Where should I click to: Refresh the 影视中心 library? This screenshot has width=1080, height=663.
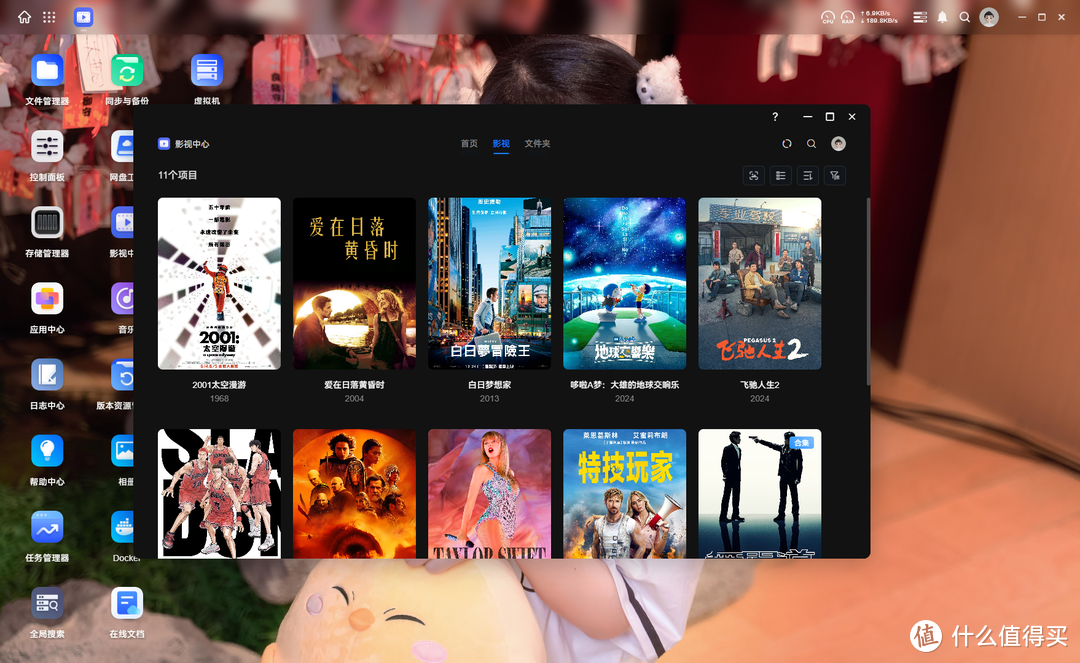[787, 144]
